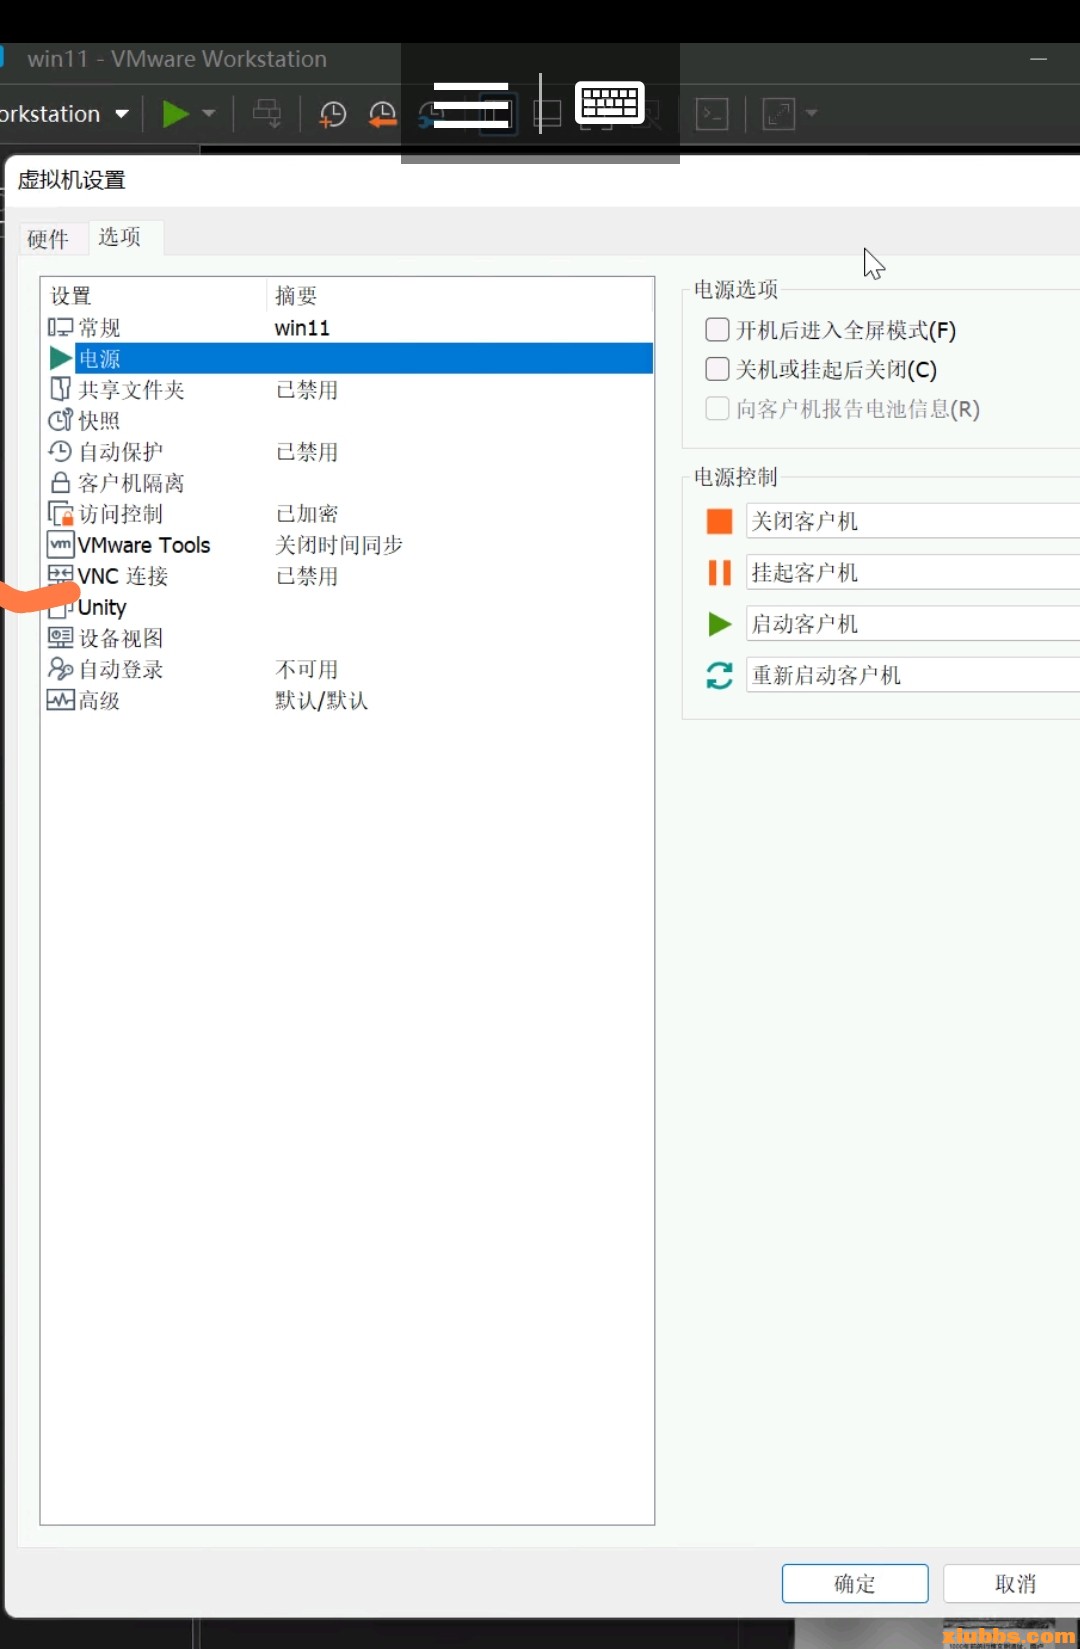The width and height of the screenshot is (1080, 1649).
Task: Open the console view toolbar icon
Action: point(711,114)
